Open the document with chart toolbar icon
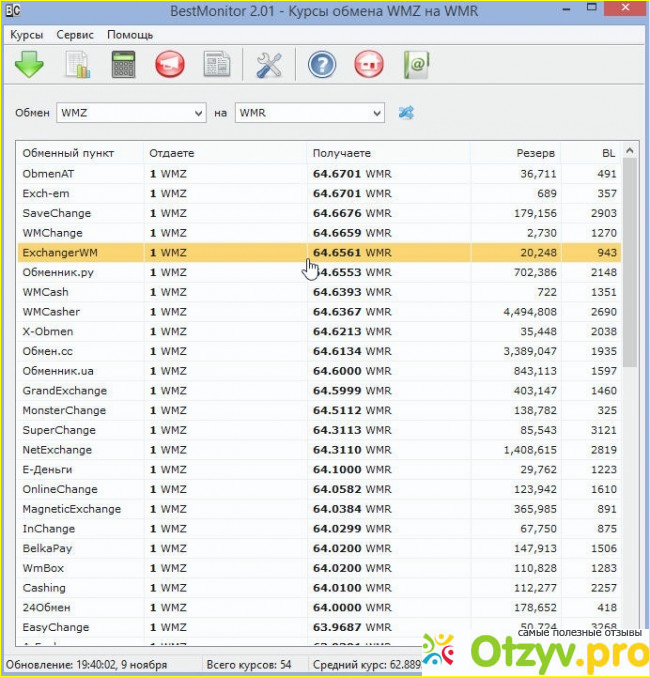650x677 pixels. pyautogui.click(x=77, y=67)
